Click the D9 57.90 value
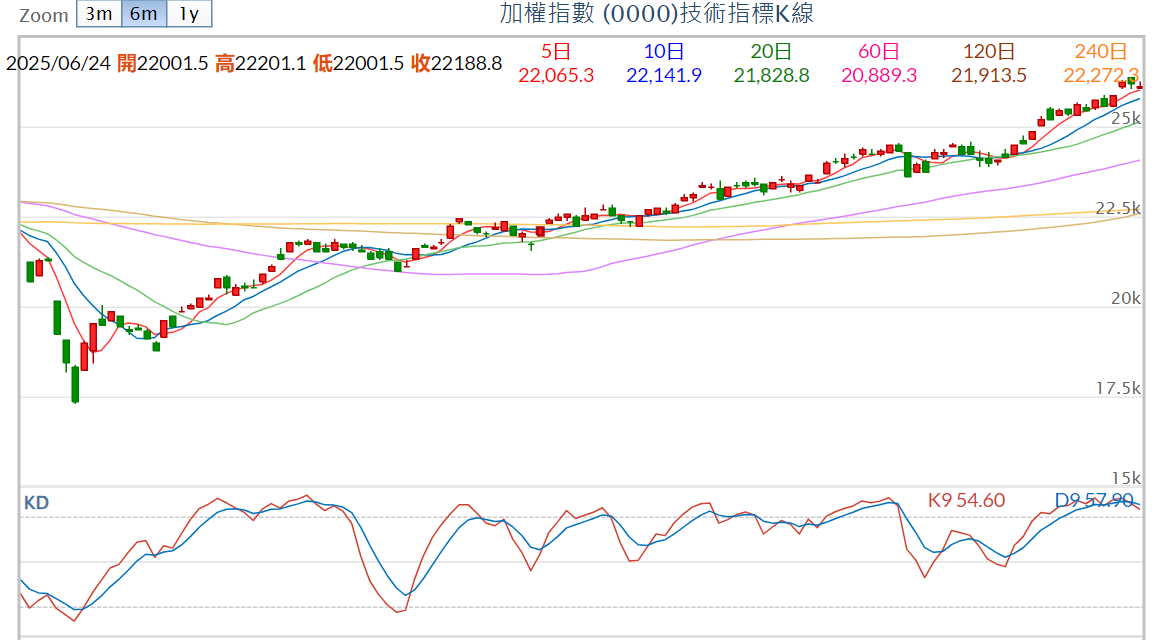 1094,501
